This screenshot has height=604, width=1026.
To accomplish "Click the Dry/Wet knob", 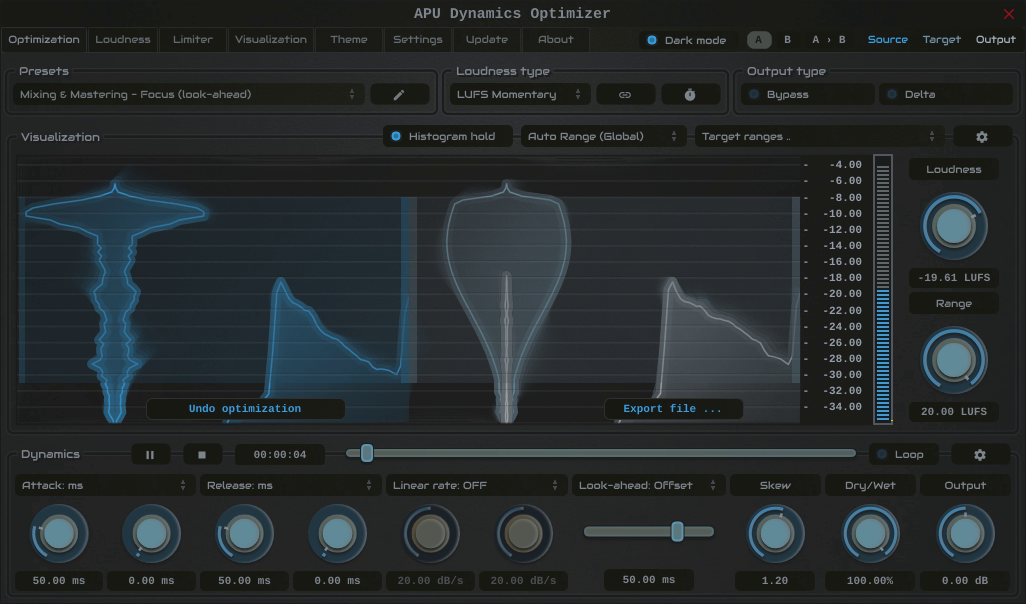I will (870, 534).
